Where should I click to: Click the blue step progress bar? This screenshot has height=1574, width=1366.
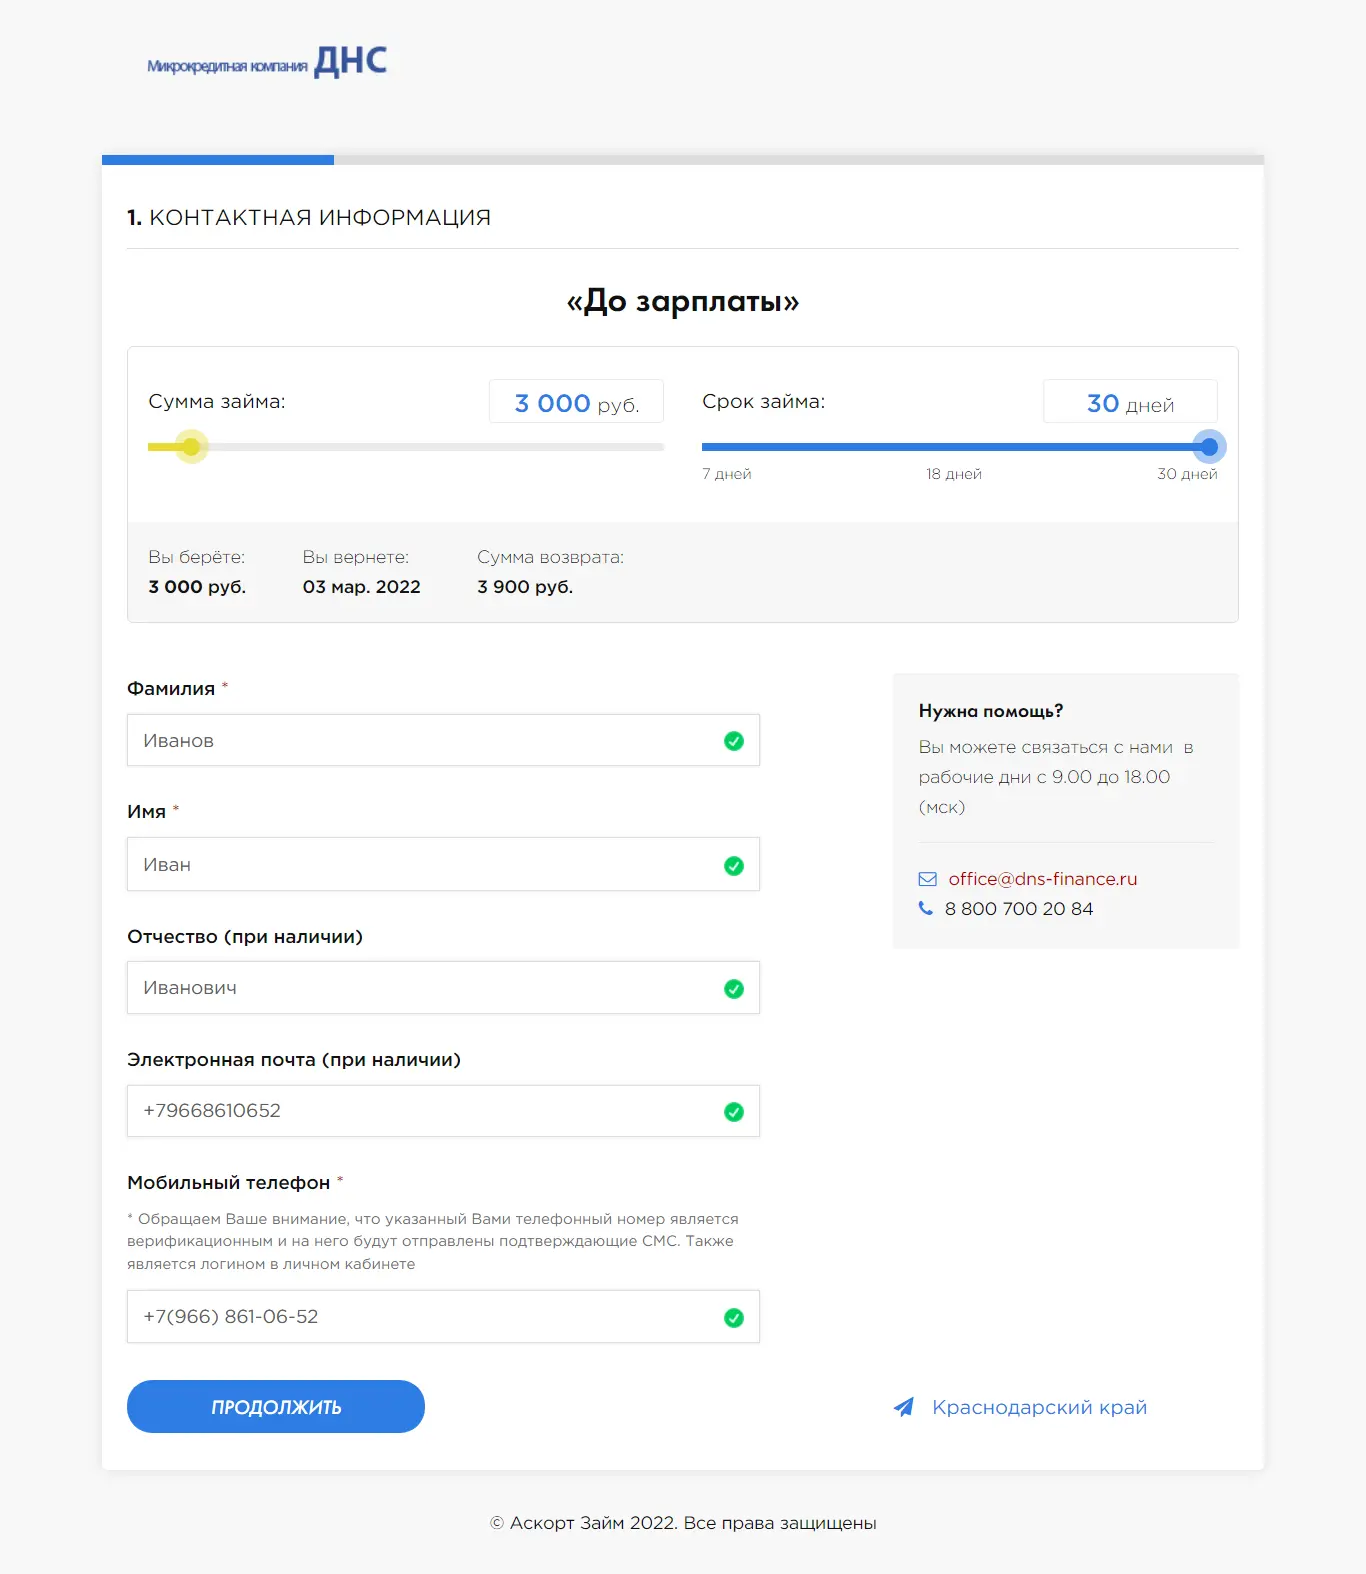(218, 160)
